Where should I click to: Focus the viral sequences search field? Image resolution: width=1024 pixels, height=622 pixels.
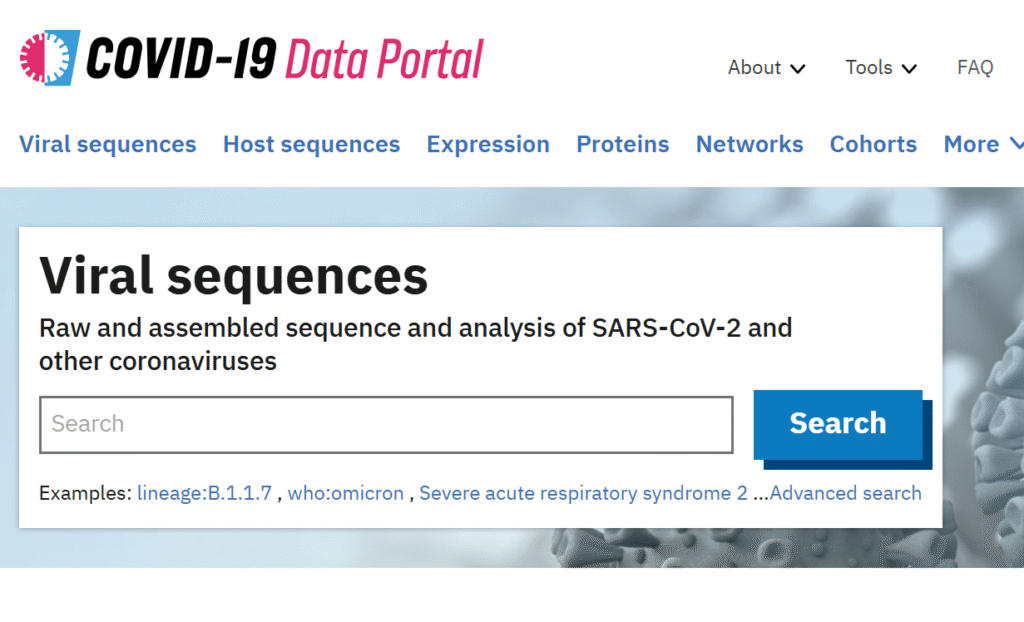pyautogui.click(x=386, y=424)
